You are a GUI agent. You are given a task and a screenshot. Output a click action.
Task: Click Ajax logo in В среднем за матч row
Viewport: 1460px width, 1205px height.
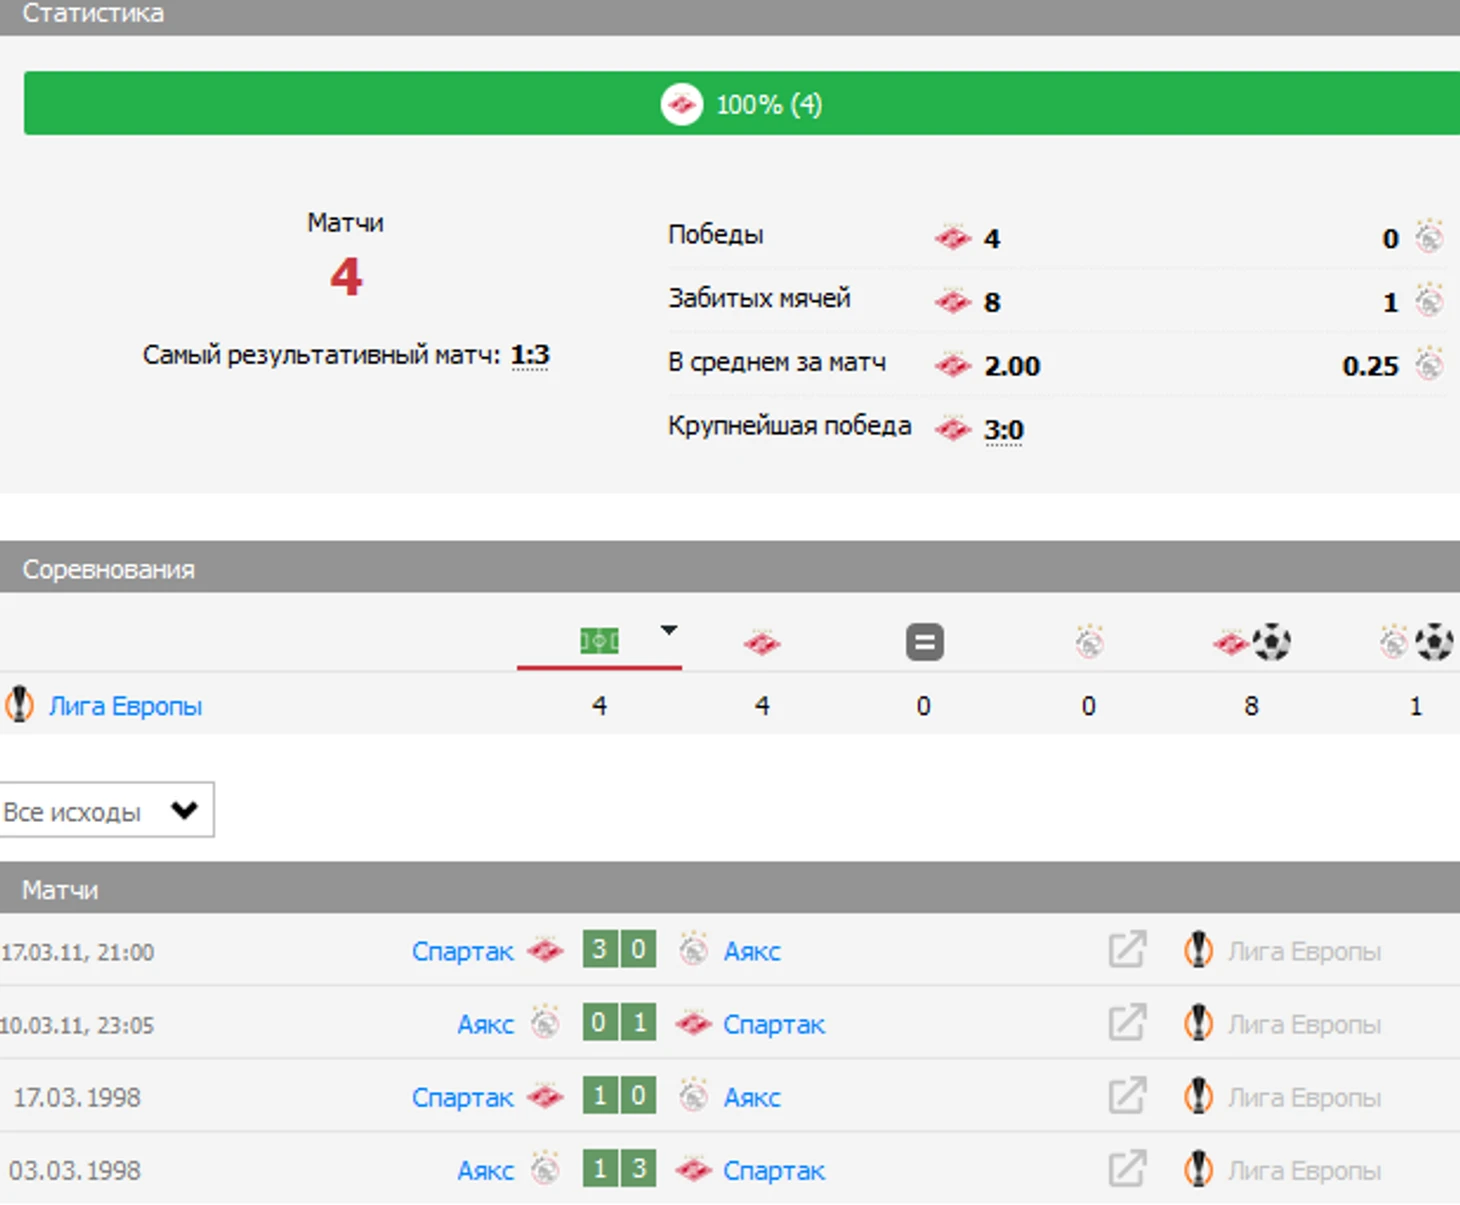pos(1429,365)
